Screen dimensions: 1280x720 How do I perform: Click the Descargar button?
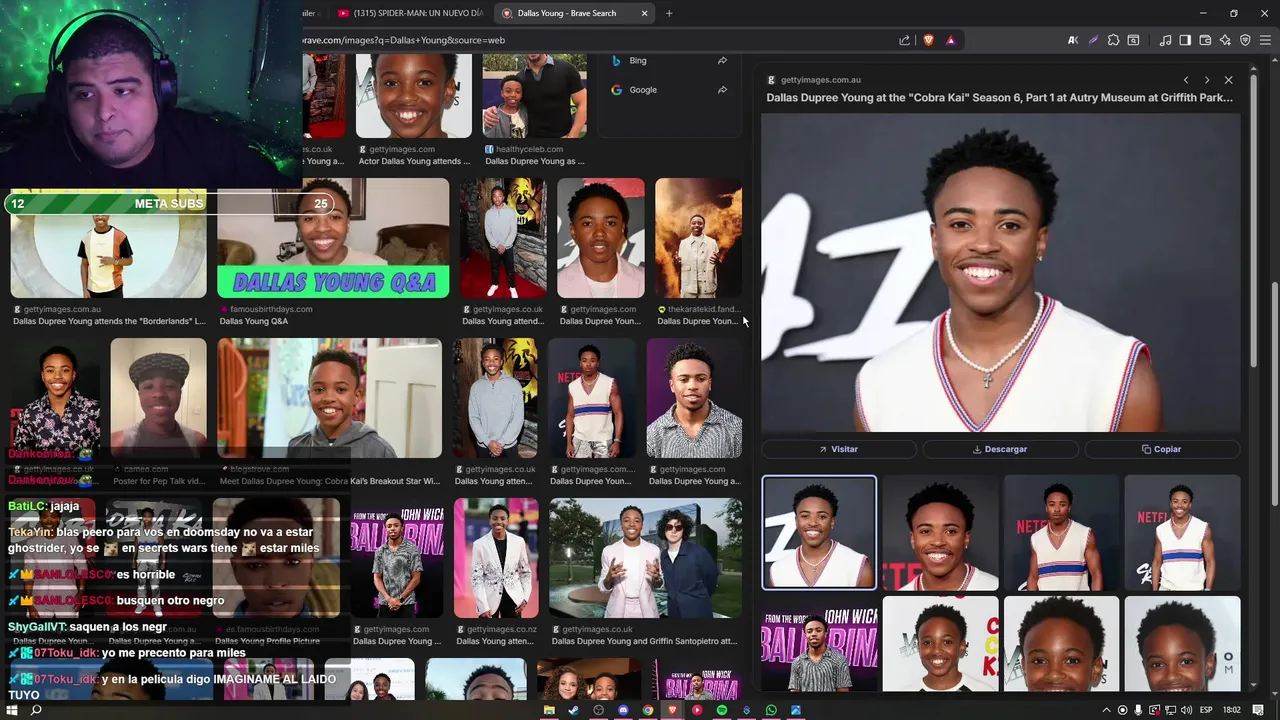pyautogui.click(x=1000, y=449)
